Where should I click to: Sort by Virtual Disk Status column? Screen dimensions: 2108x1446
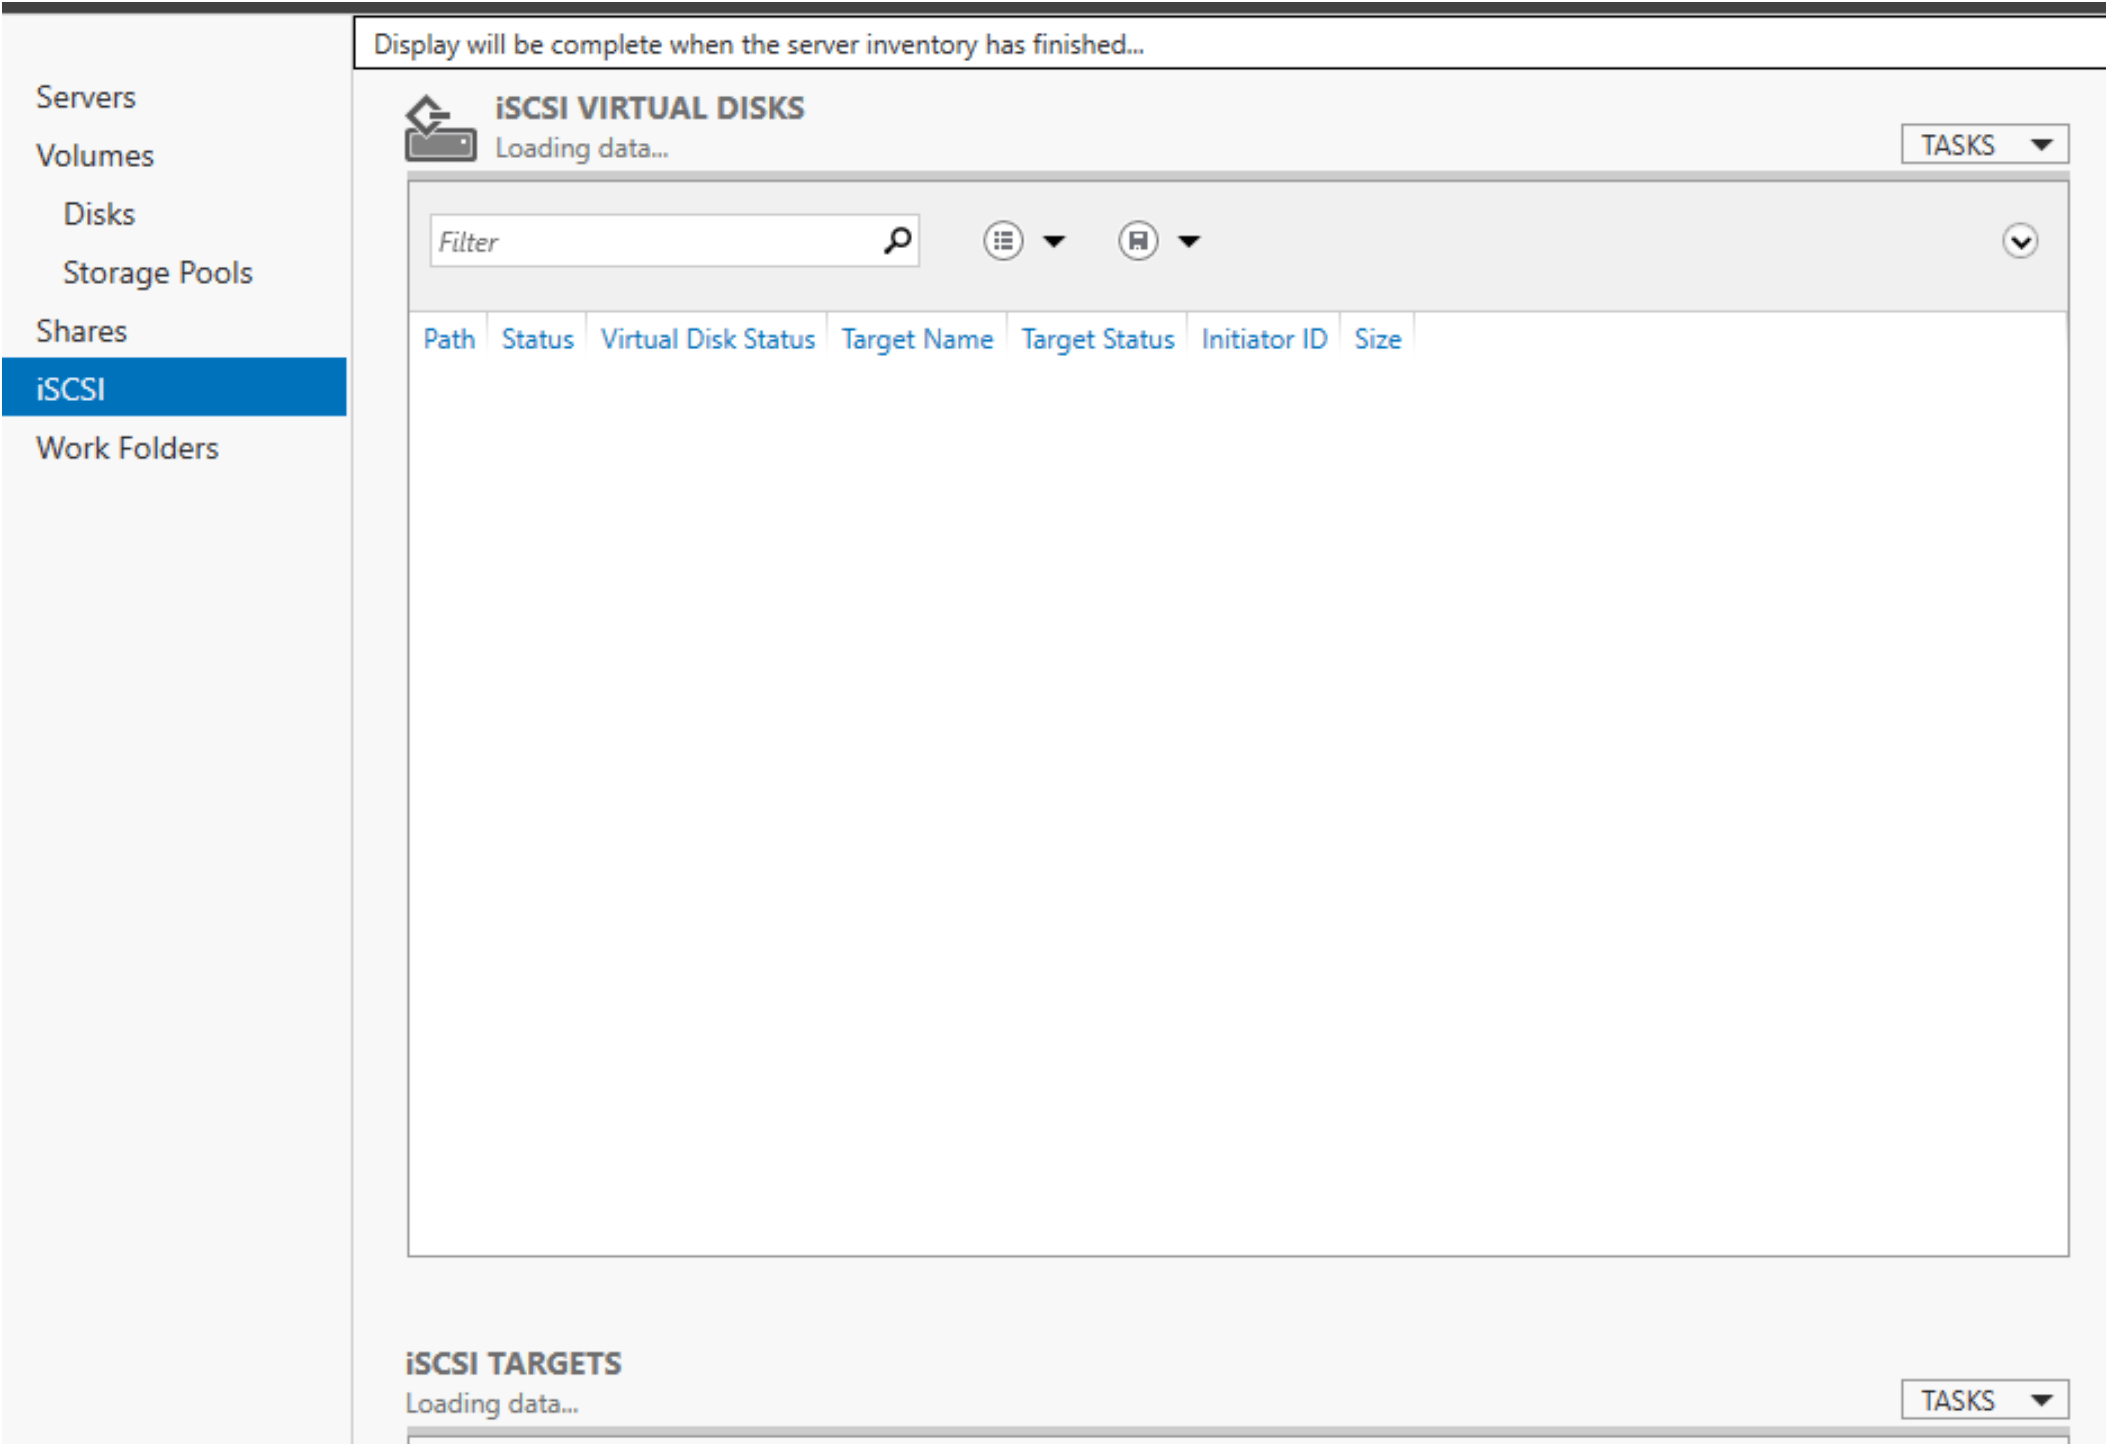pos(707,339)
